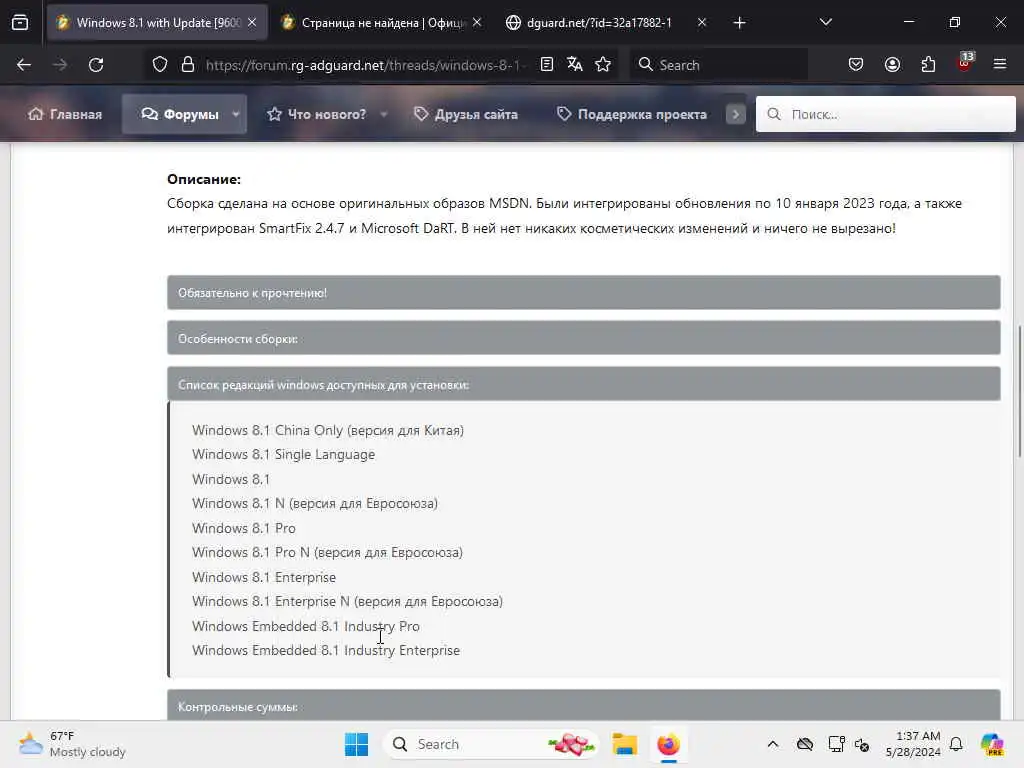The width and height of the screenshot is (1024, 768).
Task: Open network status tray icon
Action: (837, 744)
